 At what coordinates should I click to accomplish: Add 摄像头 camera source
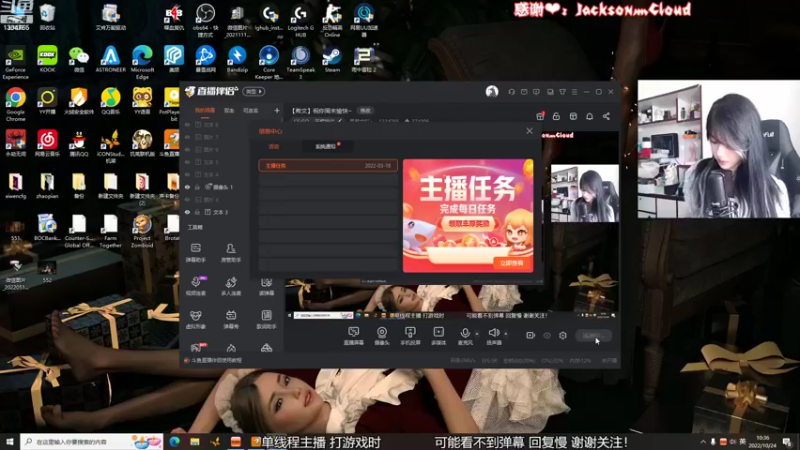[x=382, y=336]
